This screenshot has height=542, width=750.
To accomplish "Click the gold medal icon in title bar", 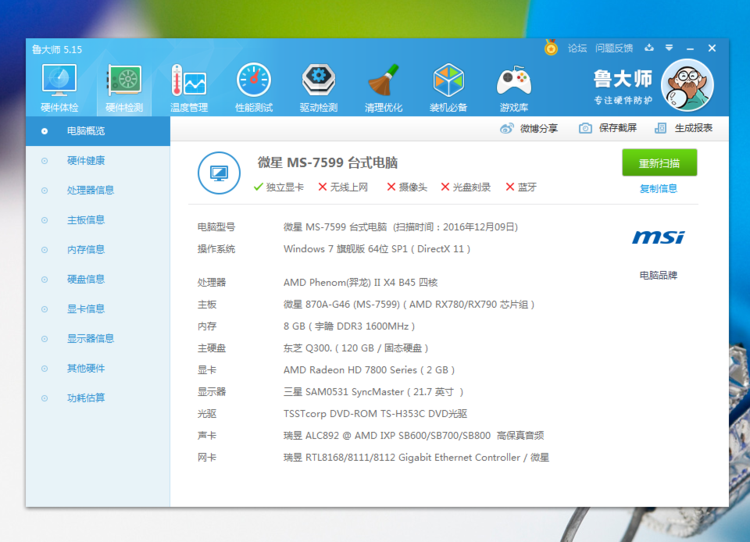I will pyautogui.click(x=551, y=47).
